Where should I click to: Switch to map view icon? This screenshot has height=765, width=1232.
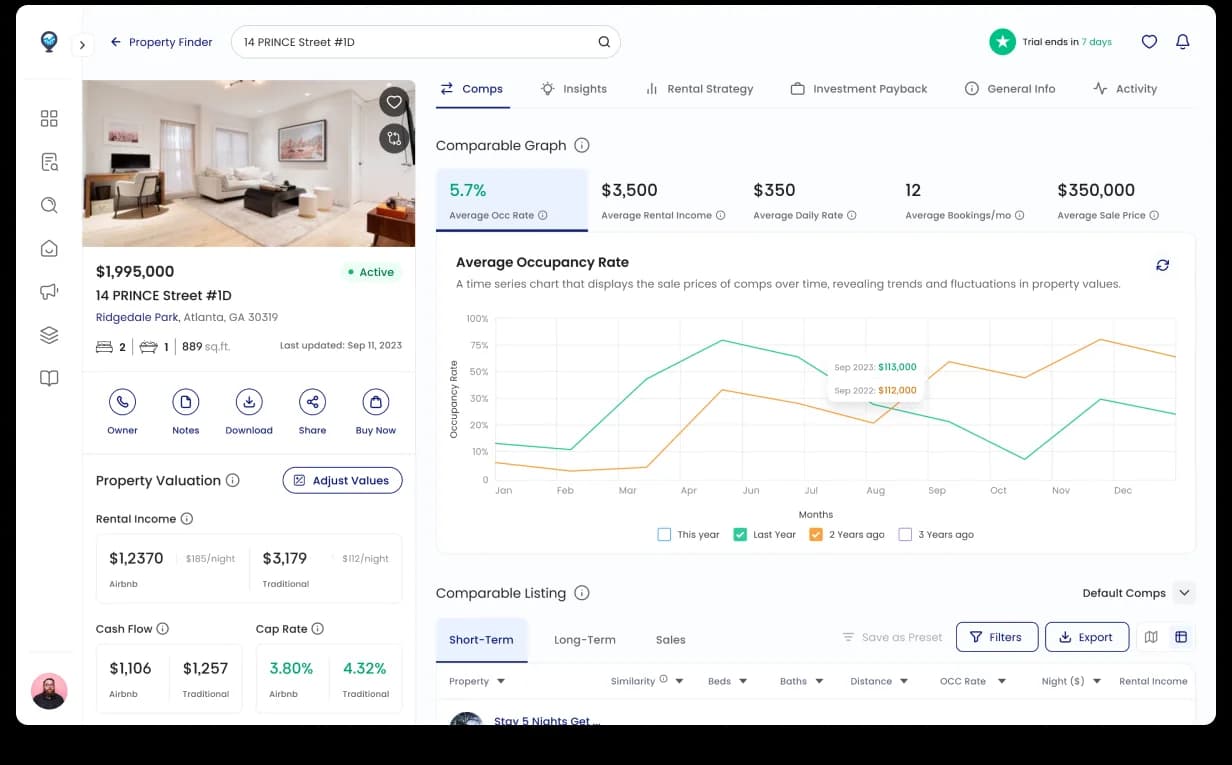1151,637
